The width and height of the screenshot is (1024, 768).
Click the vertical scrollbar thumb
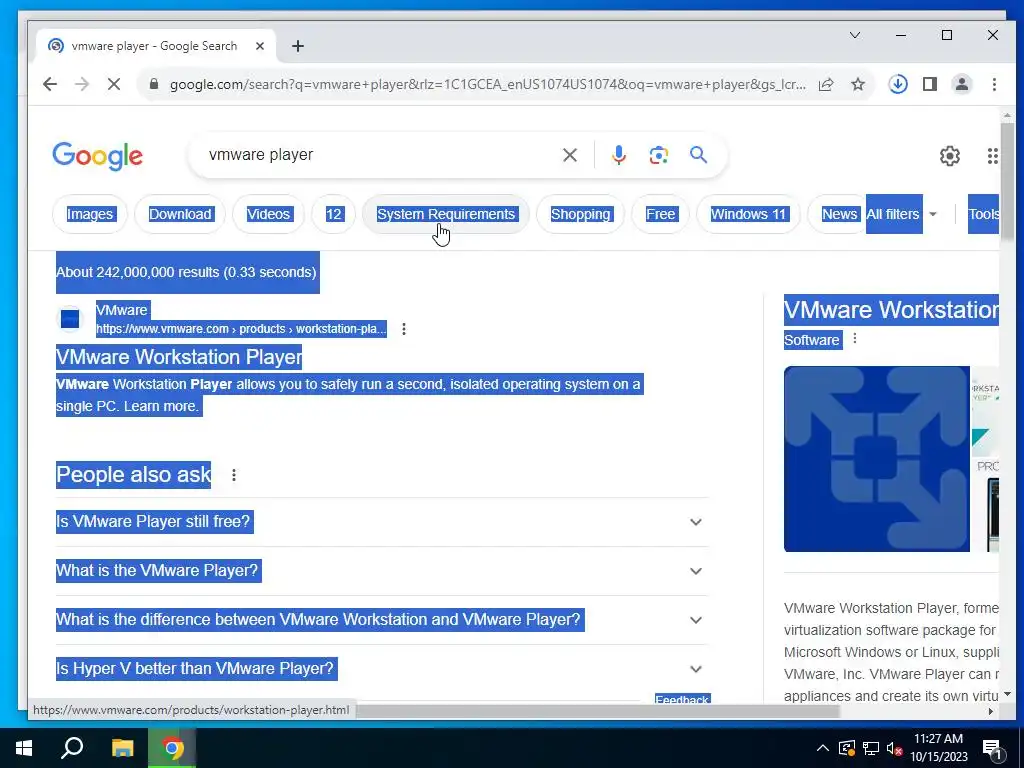click(x=1006, y=181)
